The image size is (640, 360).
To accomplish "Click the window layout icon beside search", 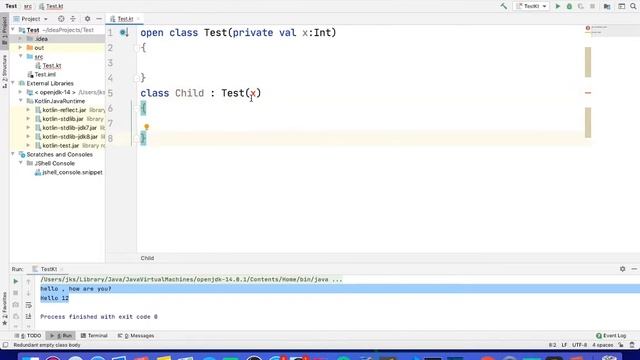I will click(621, 6).
